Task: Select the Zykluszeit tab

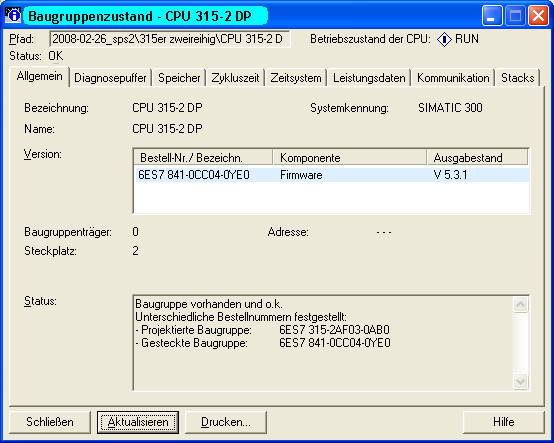Action: coord(235,78)
